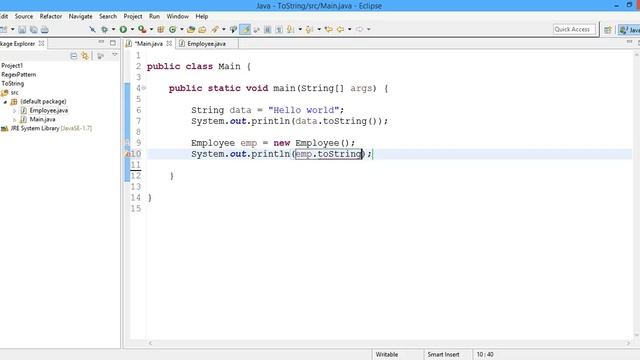Toggle Skip All Breakpoints
640x360 pixels.
93,29
